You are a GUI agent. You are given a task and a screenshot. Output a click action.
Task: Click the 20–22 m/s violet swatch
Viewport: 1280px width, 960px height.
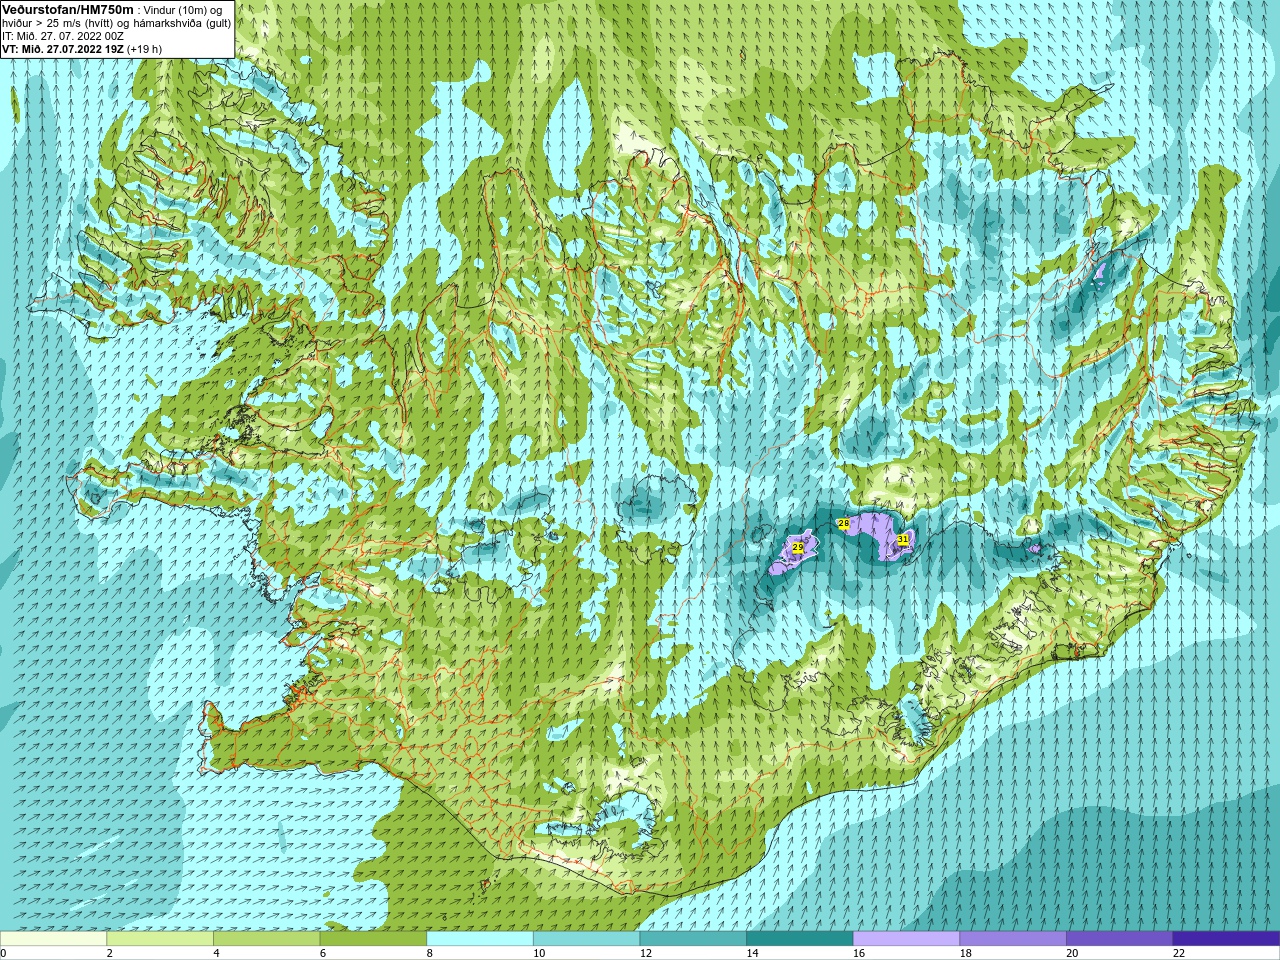pos(1120,938)
